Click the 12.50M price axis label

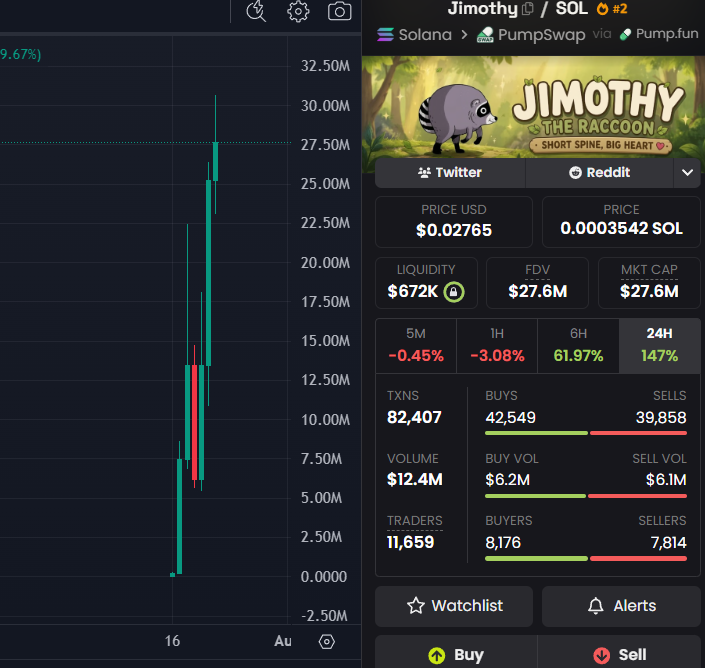click(x=325, y=380)
